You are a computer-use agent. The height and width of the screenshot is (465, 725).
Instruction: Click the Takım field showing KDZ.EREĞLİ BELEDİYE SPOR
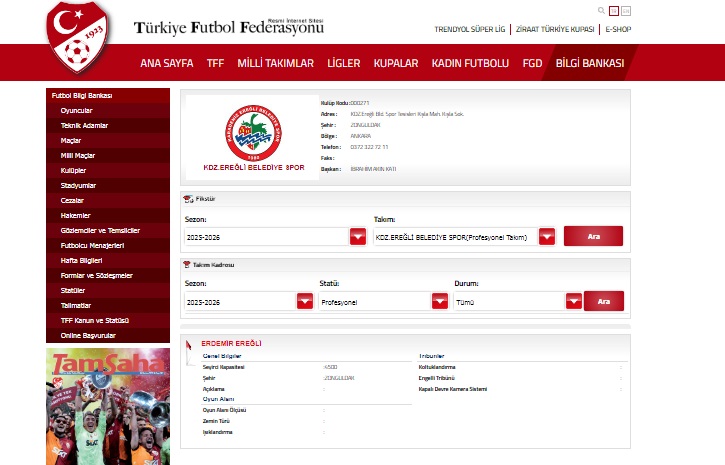click(455, 237)
